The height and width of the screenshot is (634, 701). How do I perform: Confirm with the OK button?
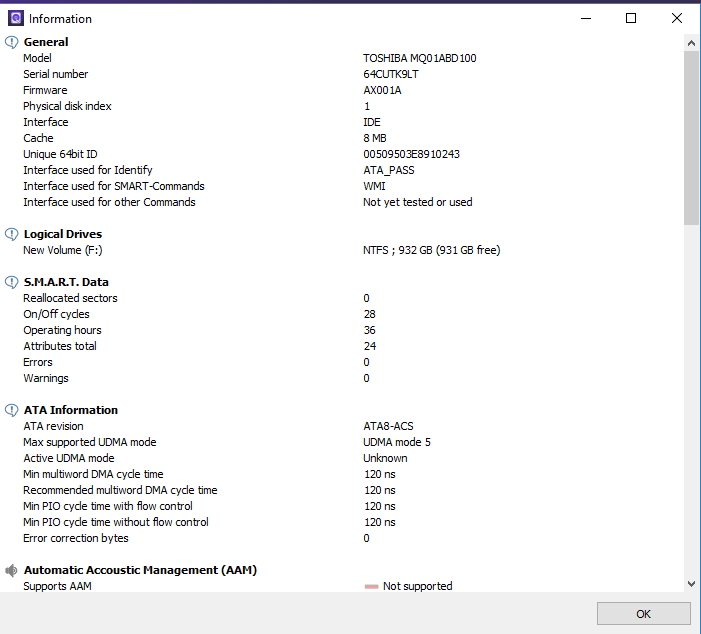[643, 614]
